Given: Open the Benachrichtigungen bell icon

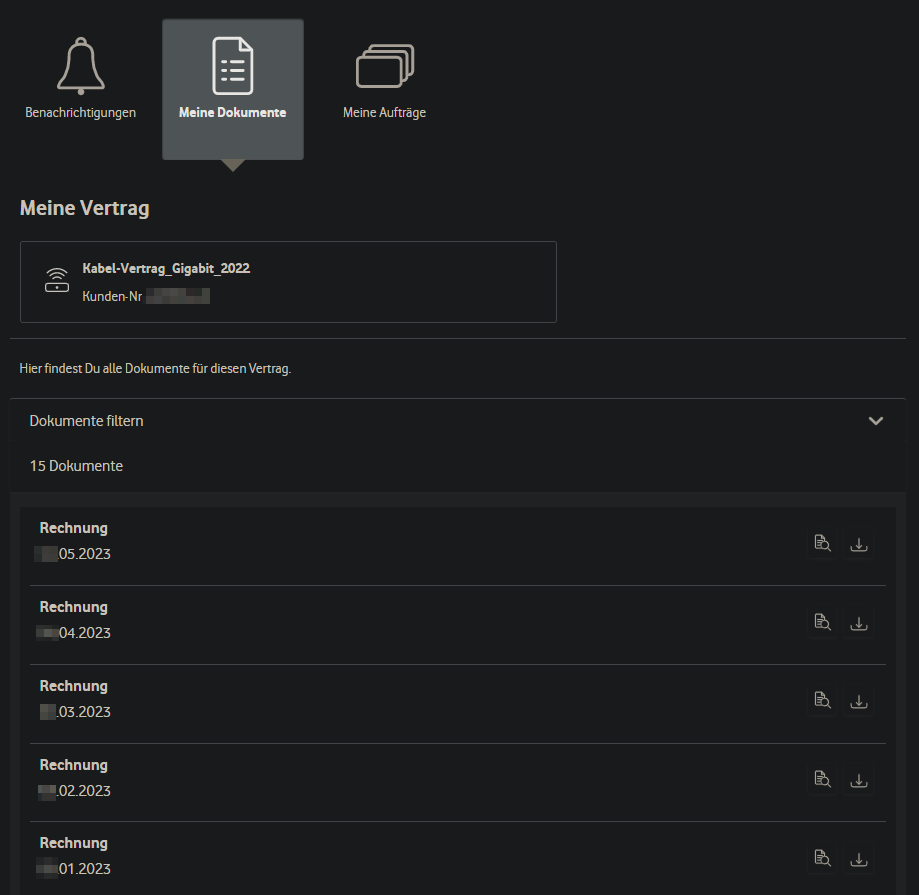Looking at the screenshot, I should [x=81, y=66].
